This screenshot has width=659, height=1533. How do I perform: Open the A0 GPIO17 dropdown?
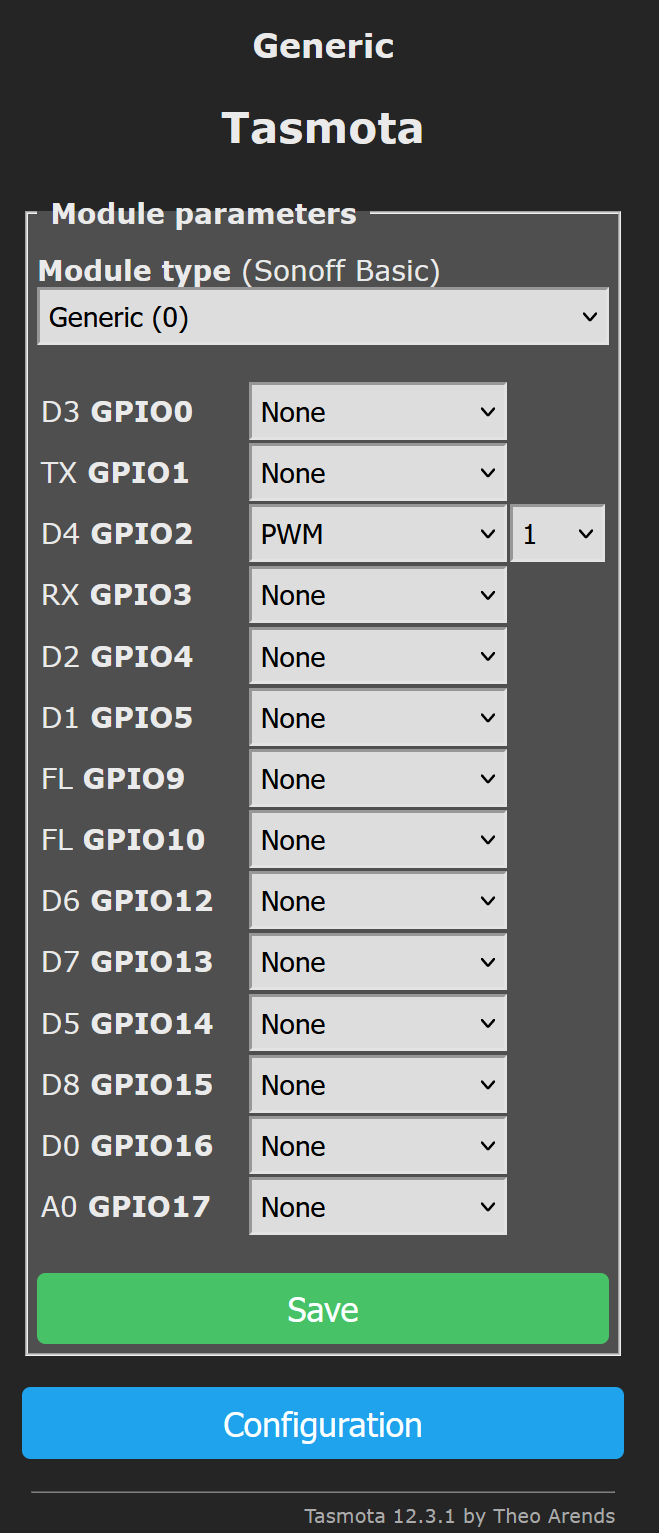(x=378, y=1207)
